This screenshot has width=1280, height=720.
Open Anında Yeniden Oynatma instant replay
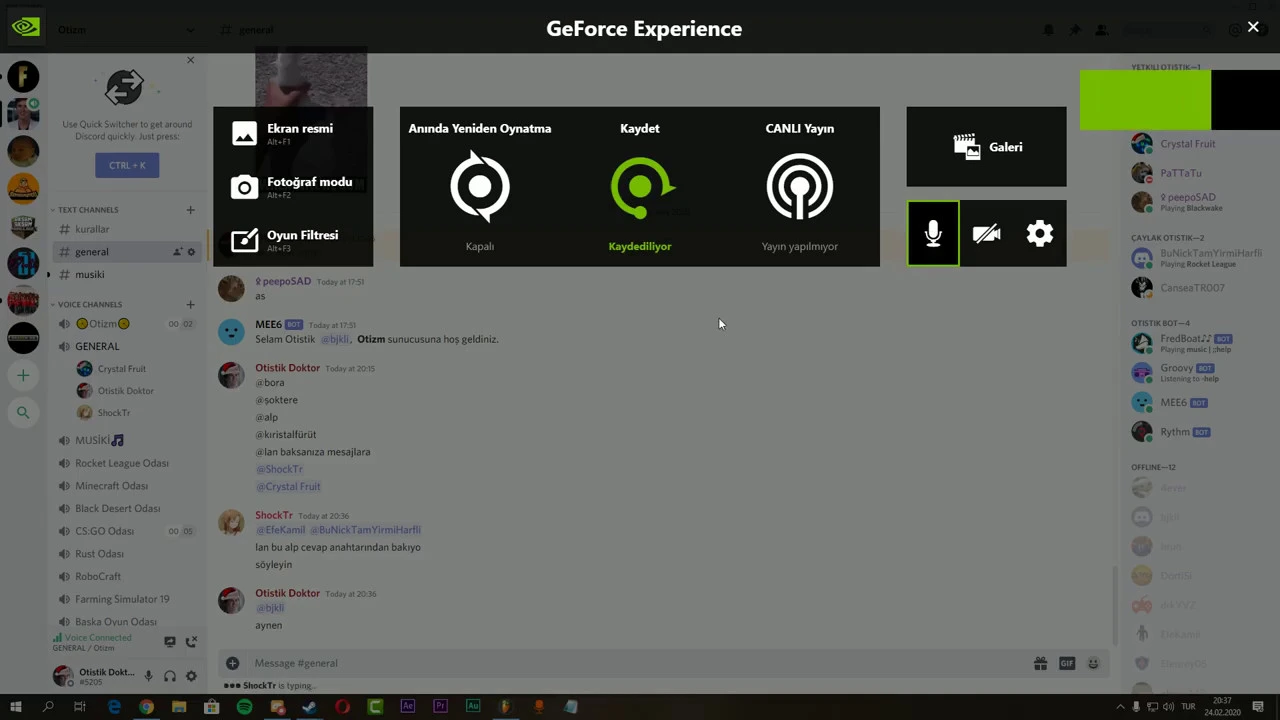click(480, 186)
